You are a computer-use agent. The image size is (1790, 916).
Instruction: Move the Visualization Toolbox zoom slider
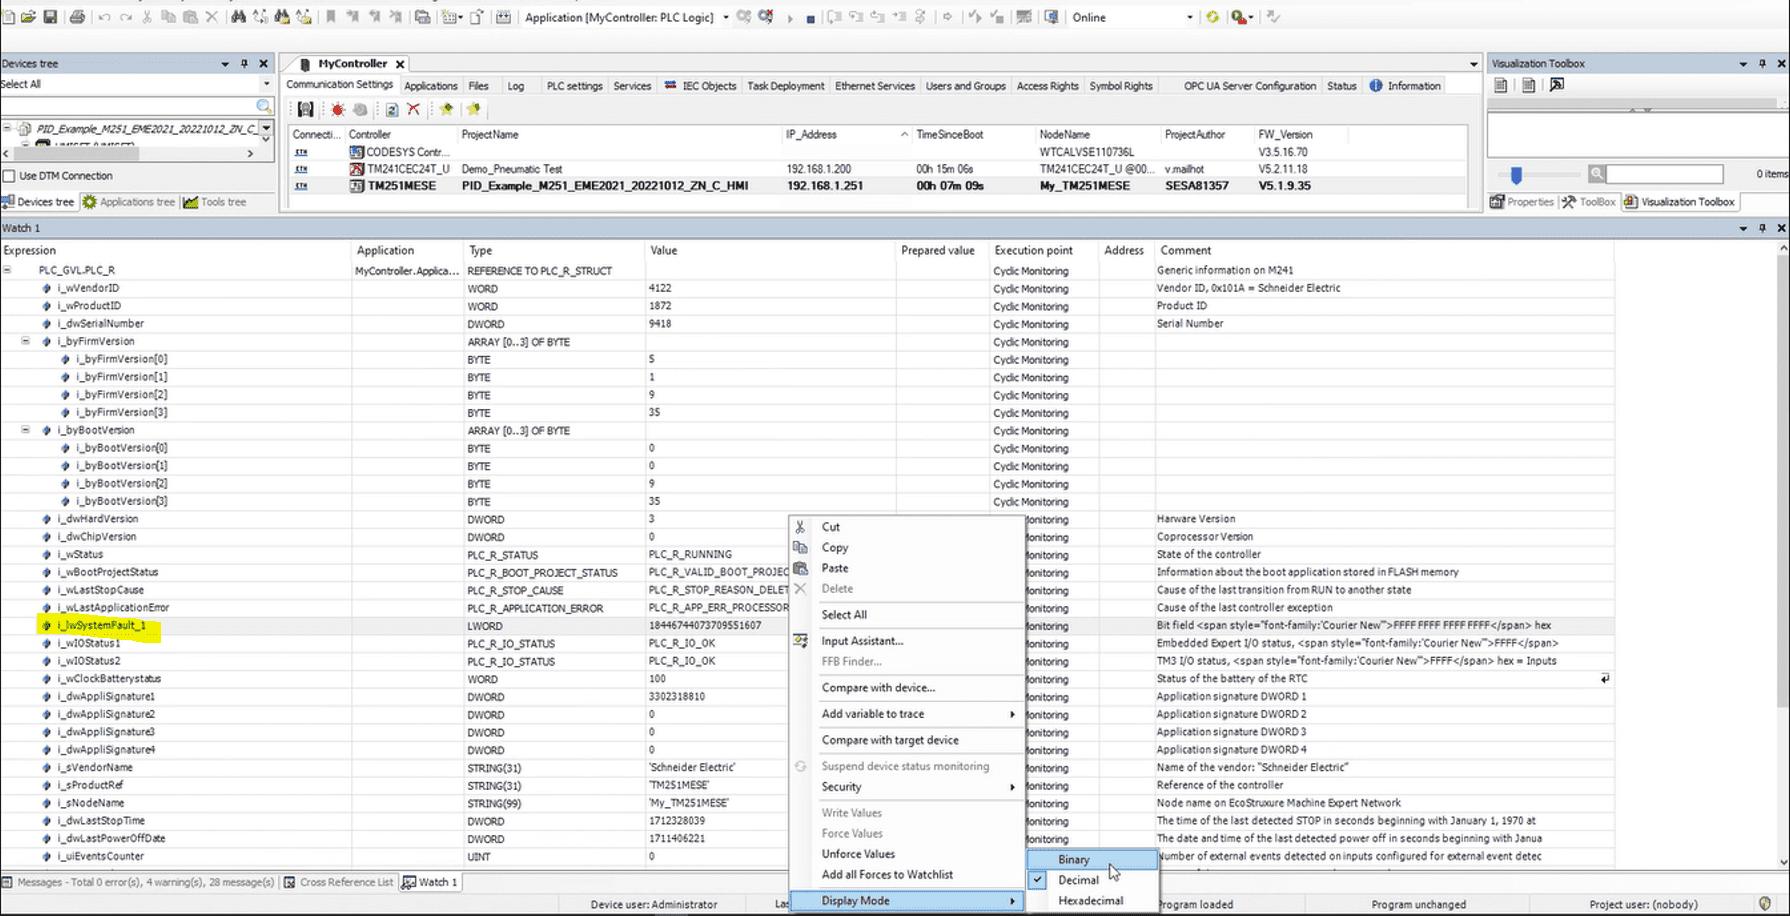point(1516,175)
